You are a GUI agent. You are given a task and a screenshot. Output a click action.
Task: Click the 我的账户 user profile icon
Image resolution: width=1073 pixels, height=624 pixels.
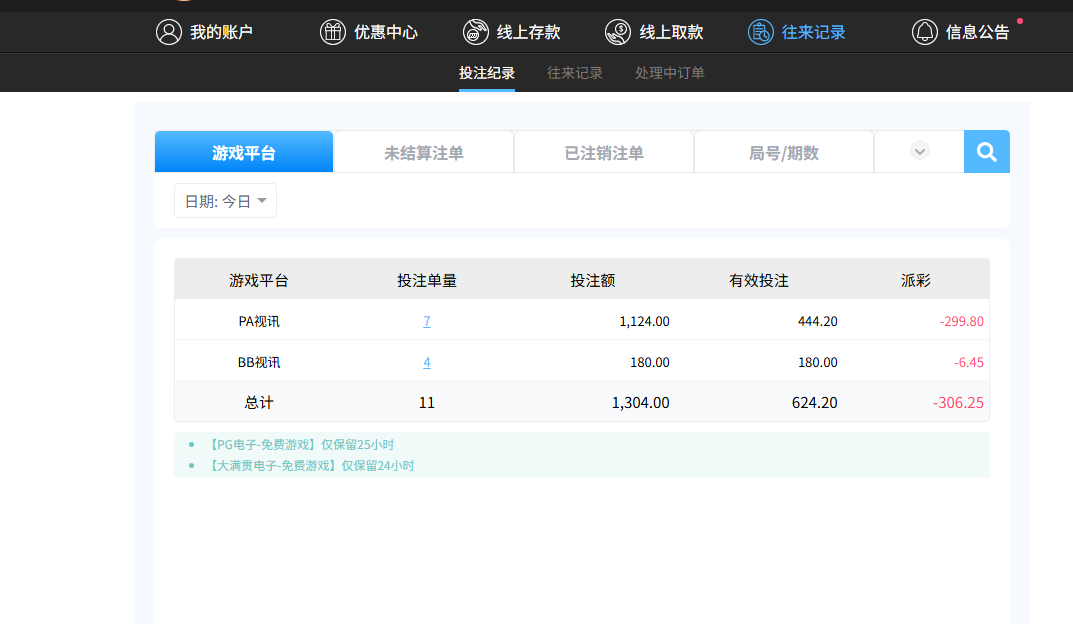point(168,32)
